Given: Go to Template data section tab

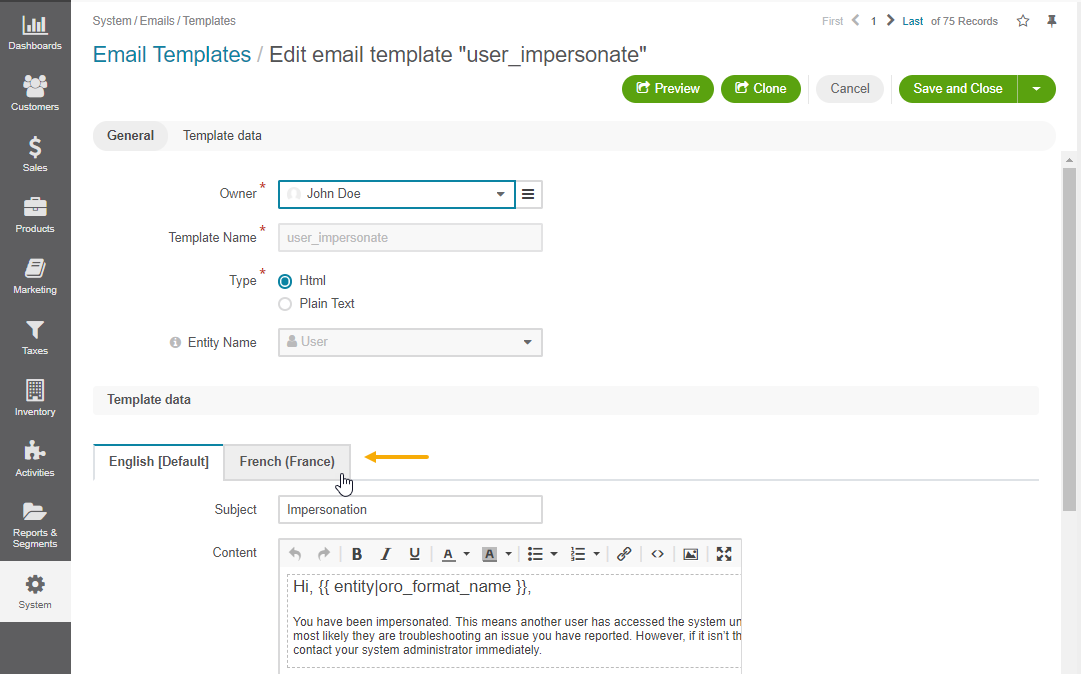Looking at the screenshot, I should (222, 136).
